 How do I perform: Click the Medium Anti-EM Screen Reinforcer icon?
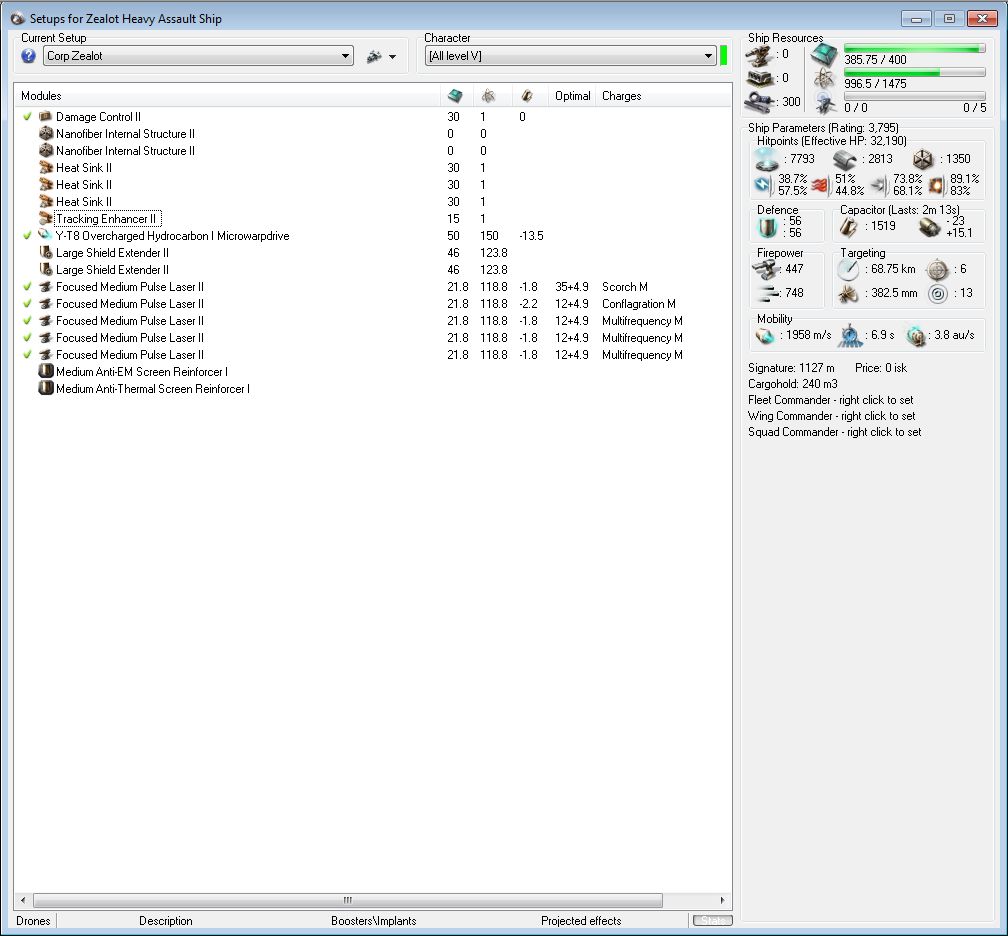46,372
